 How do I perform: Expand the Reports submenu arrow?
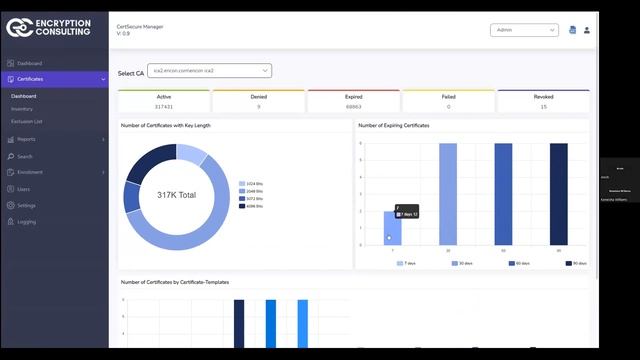[103, 140]
